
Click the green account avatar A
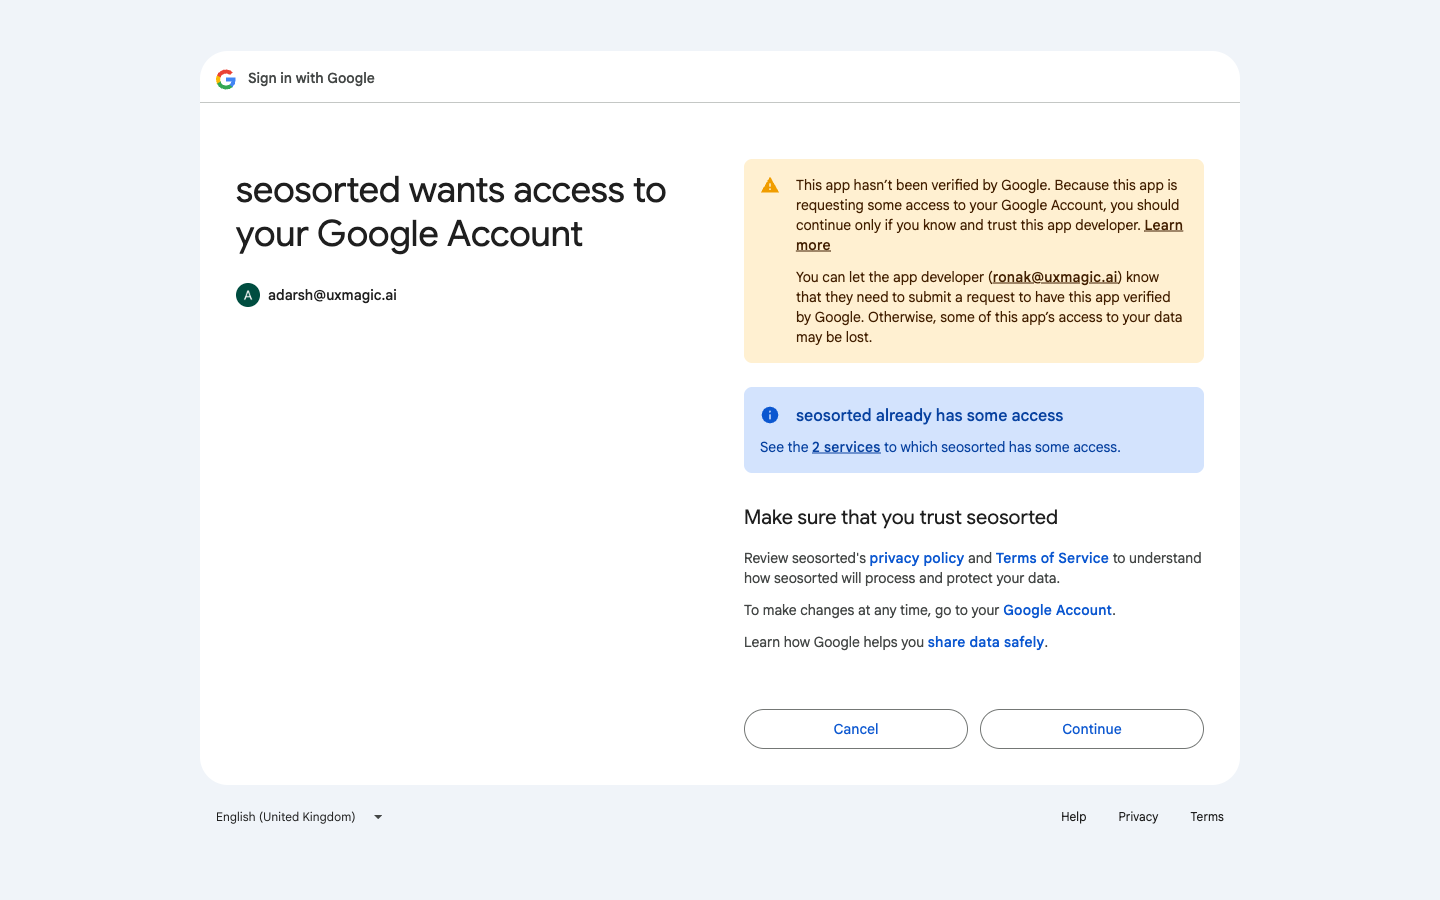tap(248, 295)
